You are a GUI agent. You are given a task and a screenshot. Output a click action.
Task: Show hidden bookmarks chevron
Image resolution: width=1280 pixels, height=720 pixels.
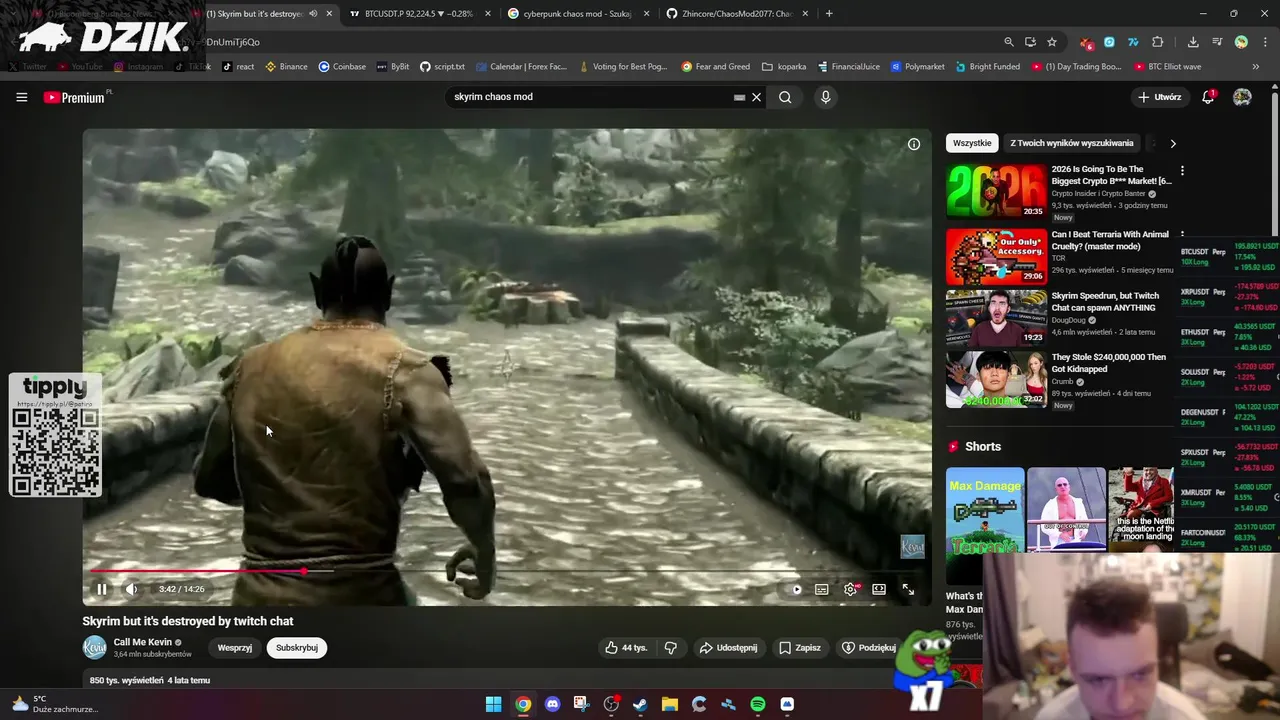pos(1256,67)
